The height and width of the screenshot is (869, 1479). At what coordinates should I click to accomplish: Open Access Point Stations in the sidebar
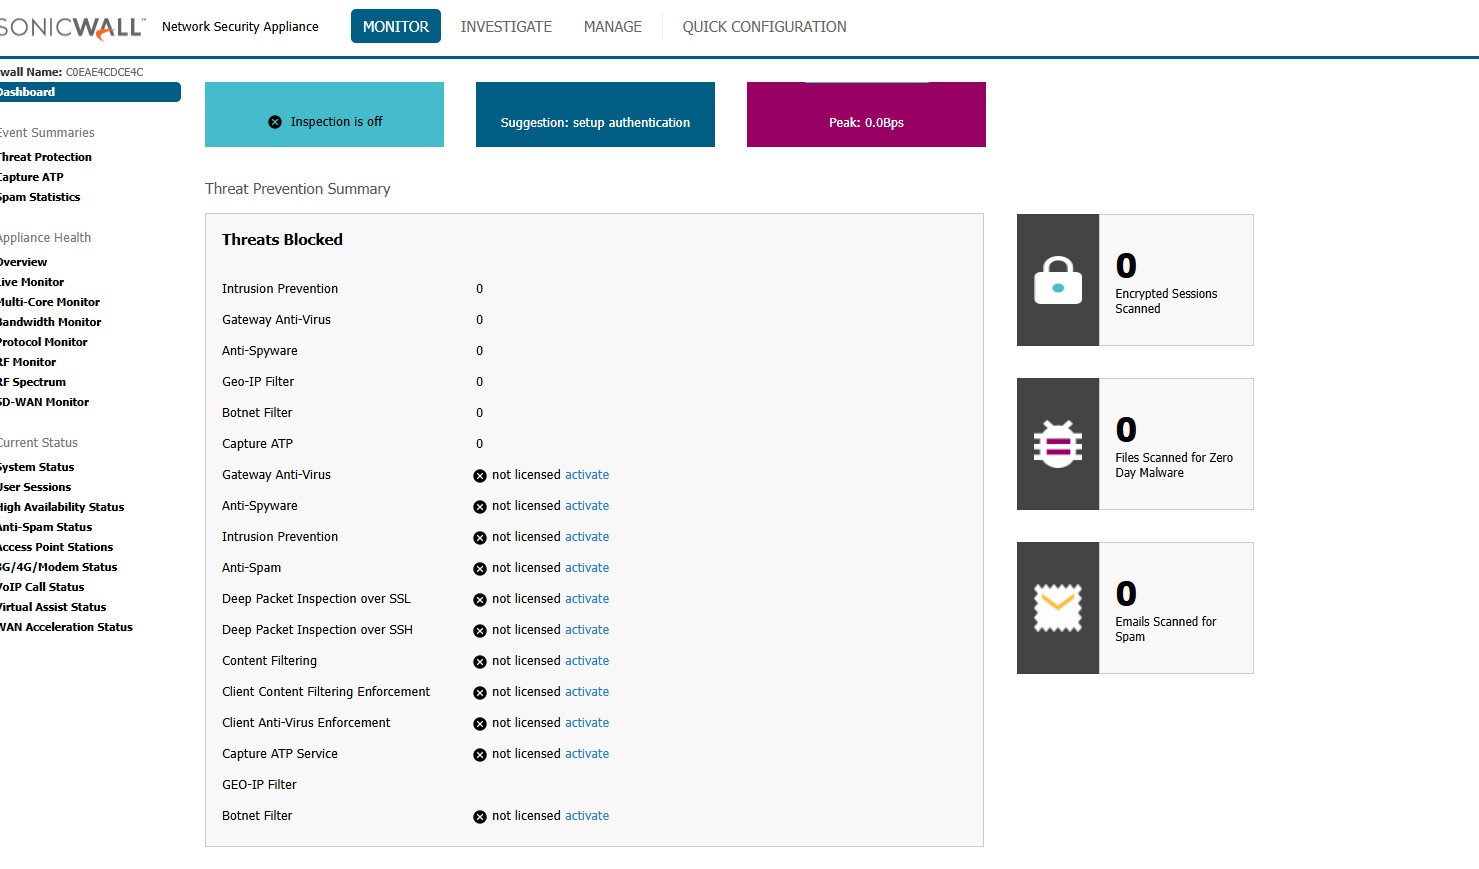[57, 547]
